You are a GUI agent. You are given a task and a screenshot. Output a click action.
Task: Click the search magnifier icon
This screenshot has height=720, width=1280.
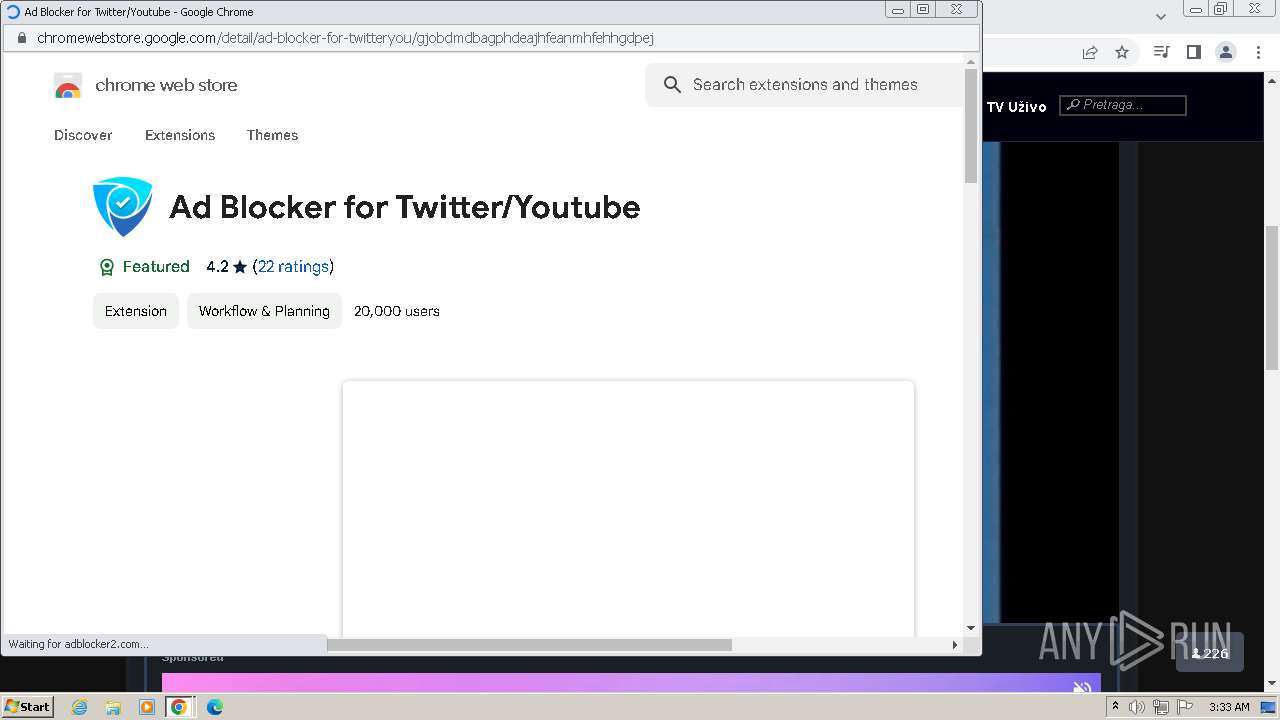click(x=672, y=85)
